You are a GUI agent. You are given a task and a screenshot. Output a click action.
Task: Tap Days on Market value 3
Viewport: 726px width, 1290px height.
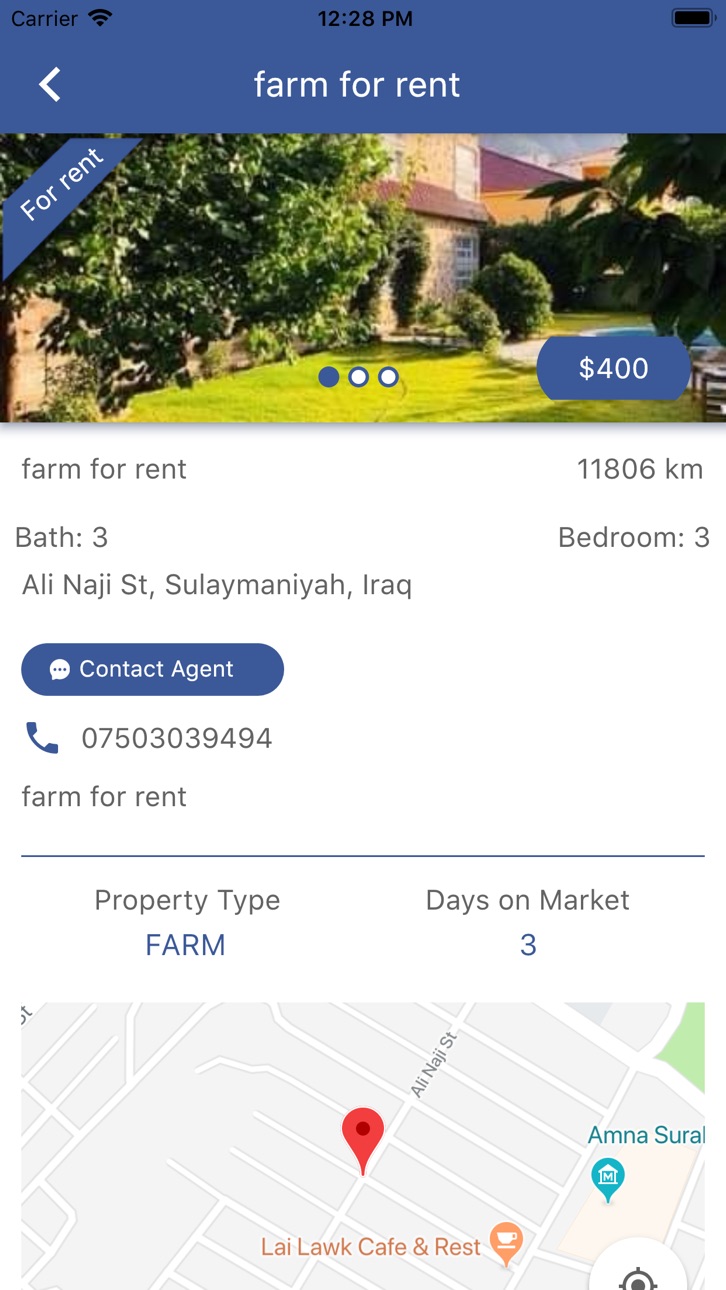point(528,945)
